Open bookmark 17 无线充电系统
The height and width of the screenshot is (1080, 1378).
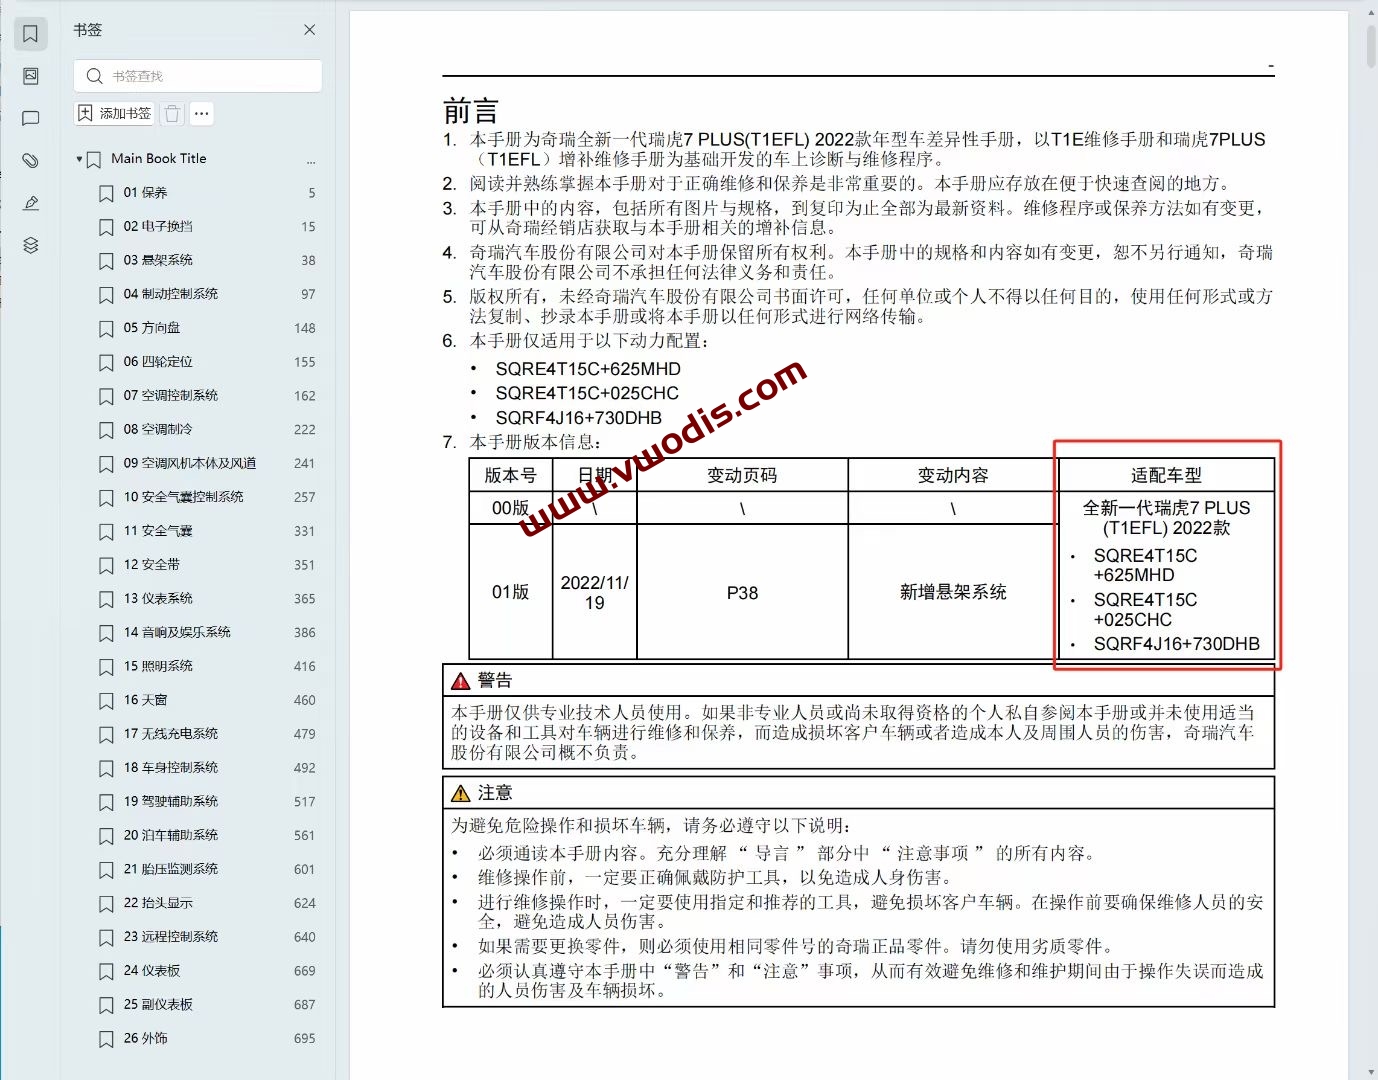171,734
